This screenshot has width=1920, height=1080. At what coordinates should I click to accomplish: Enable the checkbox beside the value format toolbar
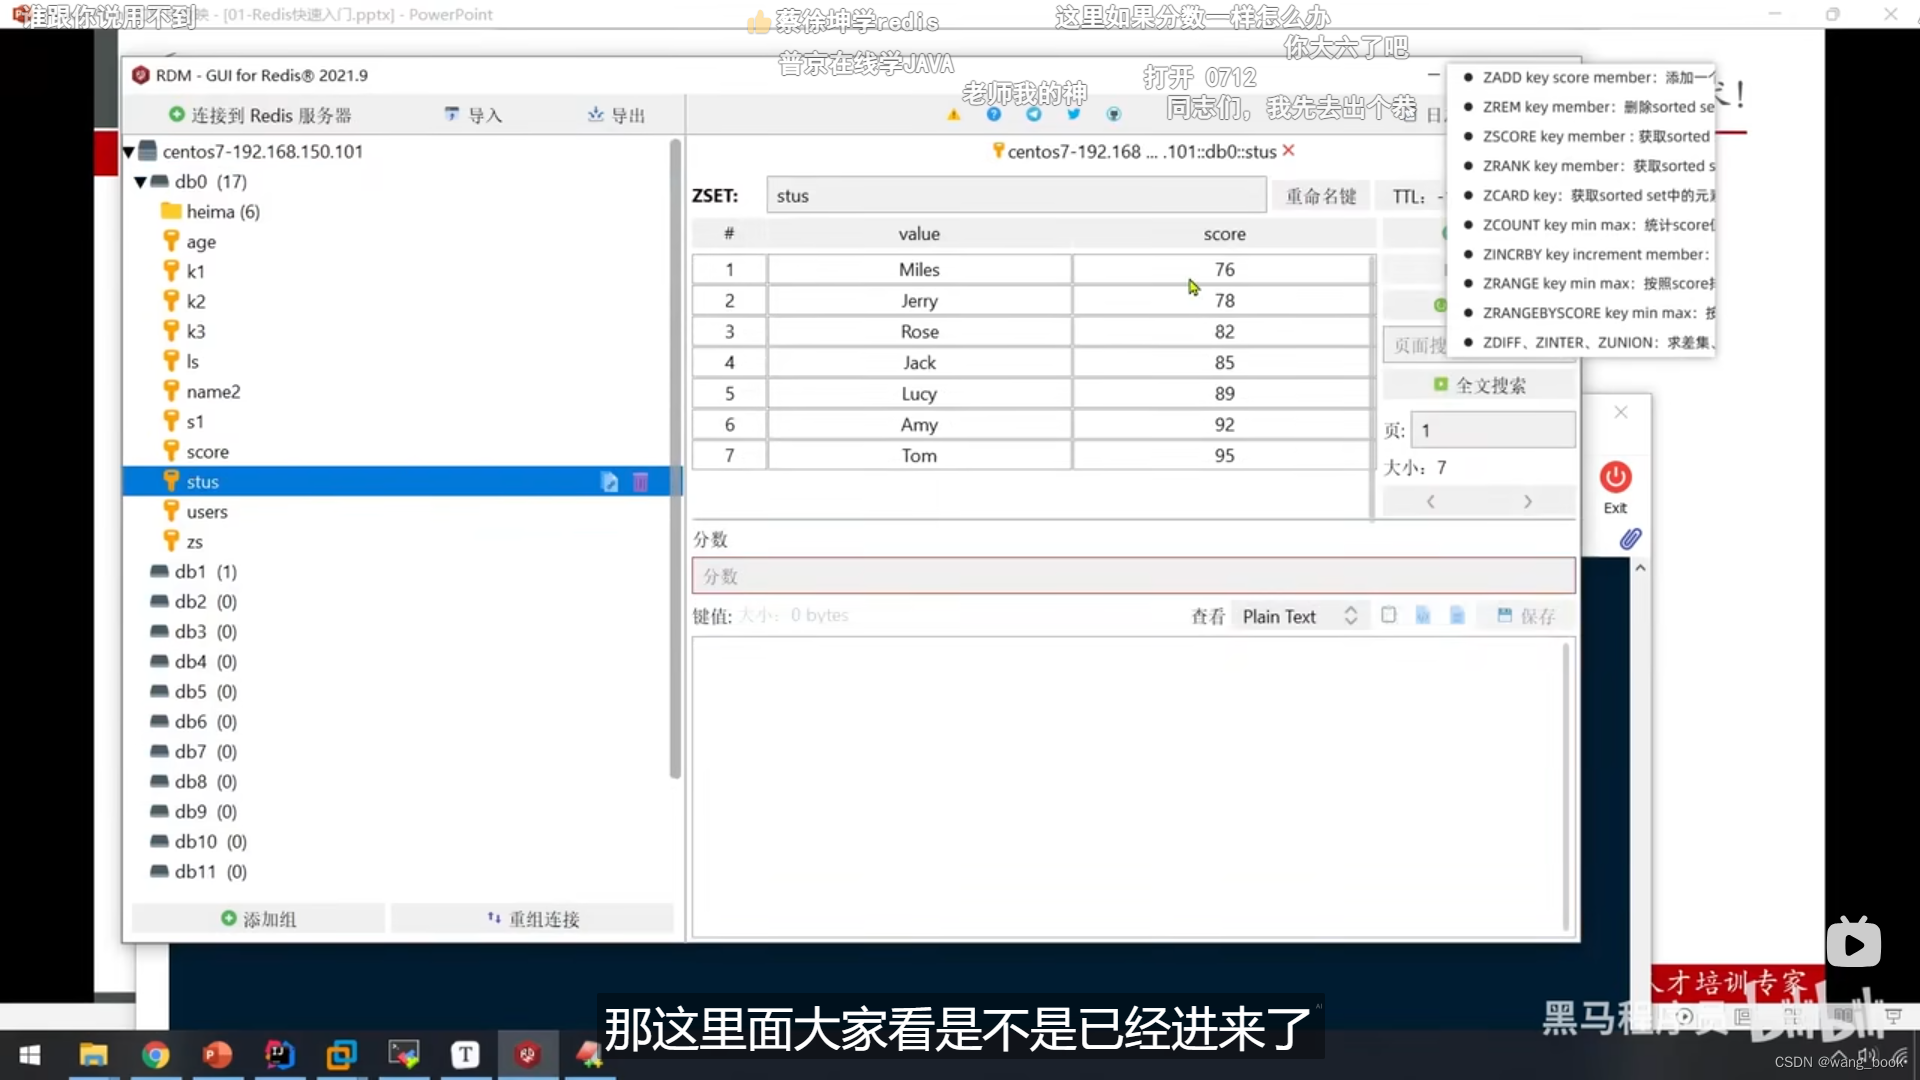click(x=1389, y=615)
